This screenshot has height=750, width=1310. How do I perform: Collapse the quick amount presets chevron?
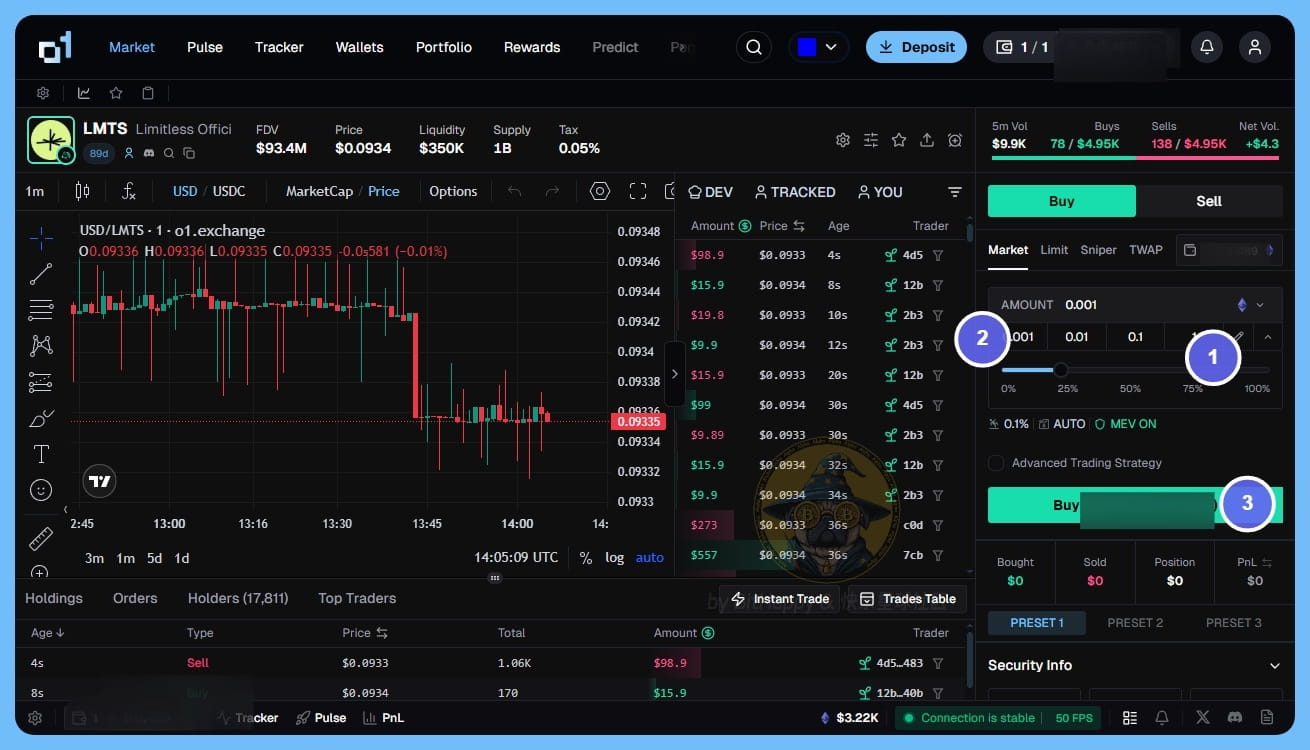[x=1268, y=337]
